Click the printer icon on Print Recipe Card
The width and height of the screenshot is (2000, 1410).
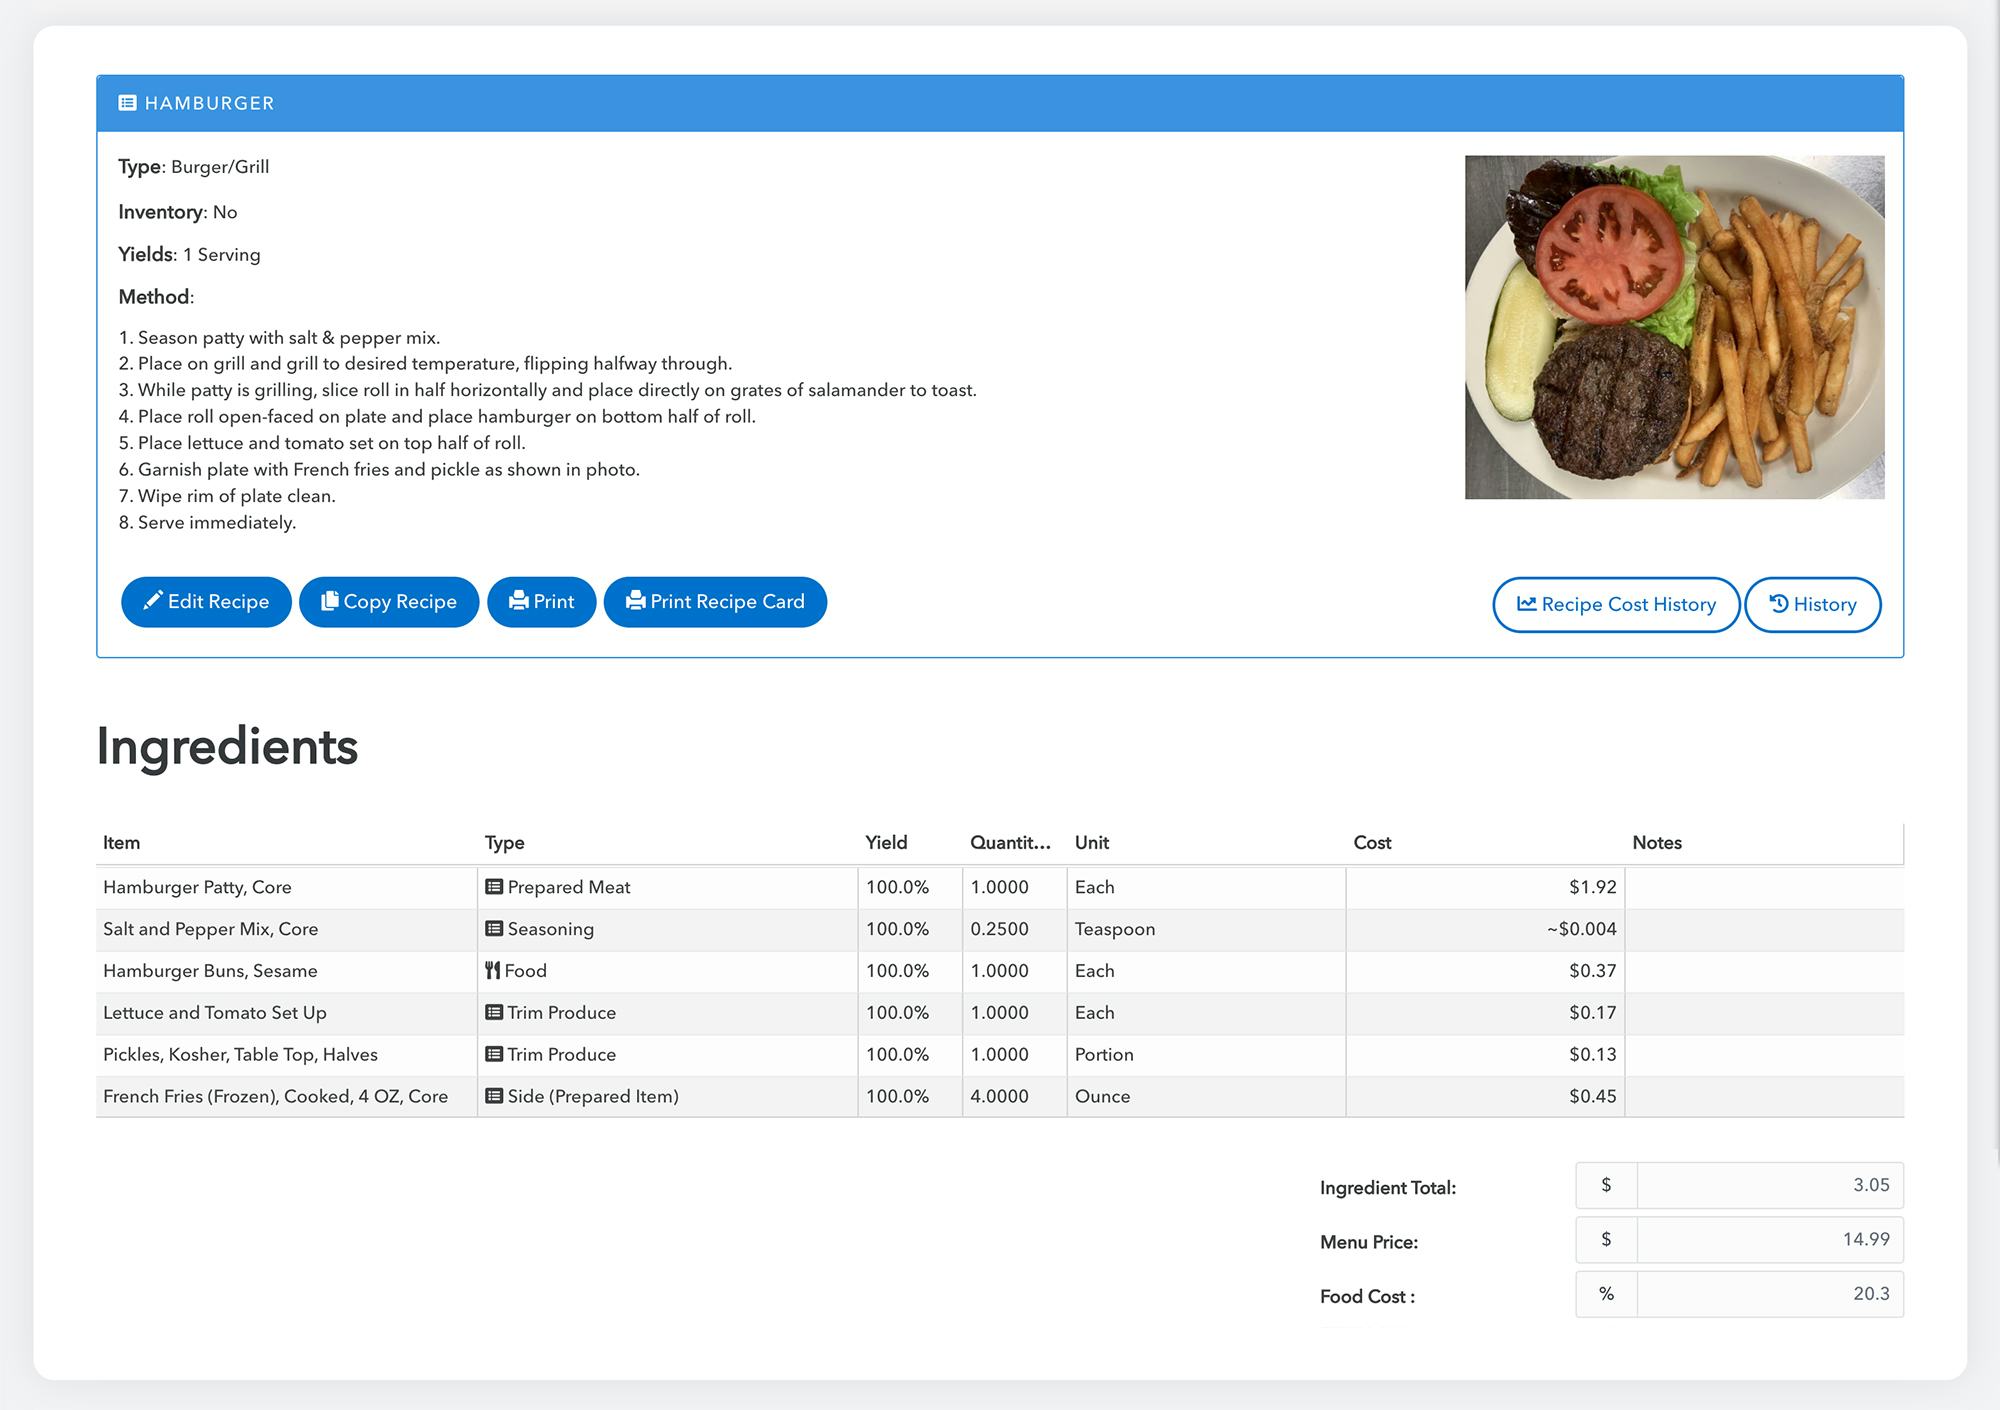pyautogui.click(x=635, y=601)
